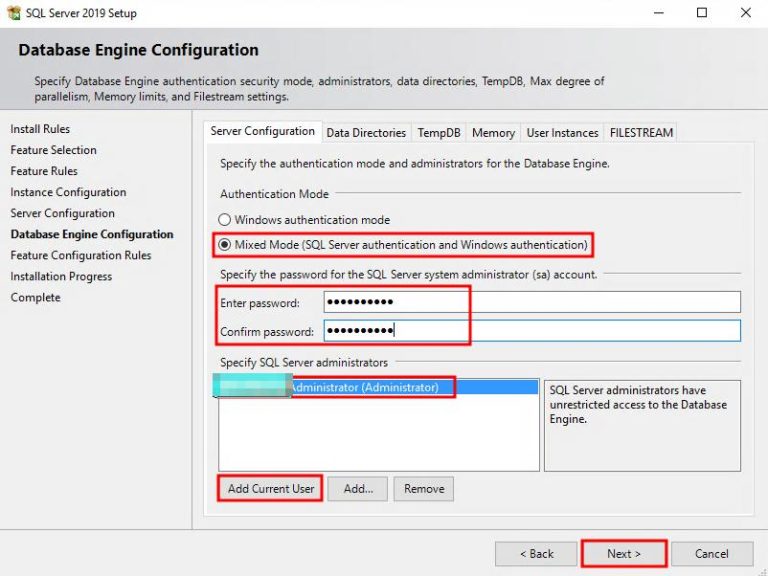Close the SQL Server 2019 Setup window

(745, 13)
